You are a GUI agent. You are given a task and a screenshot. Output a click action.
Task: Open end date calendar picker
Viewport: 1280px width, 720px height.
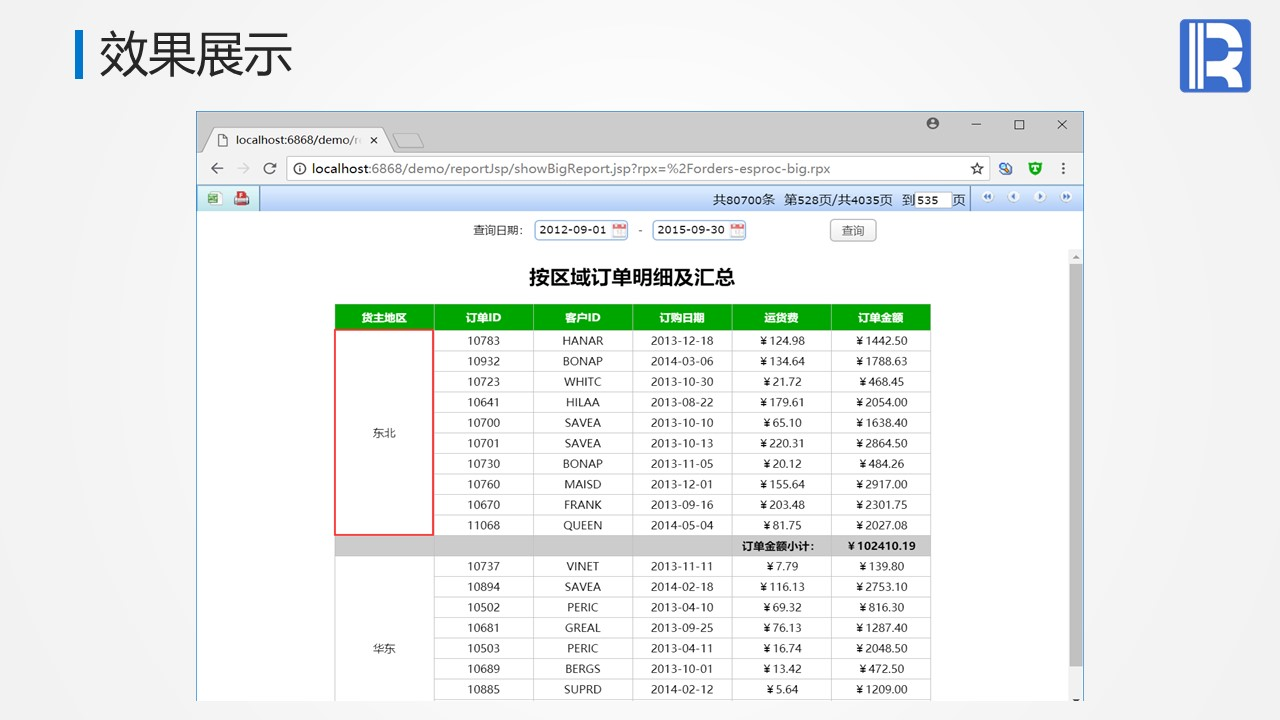[737, 230]
